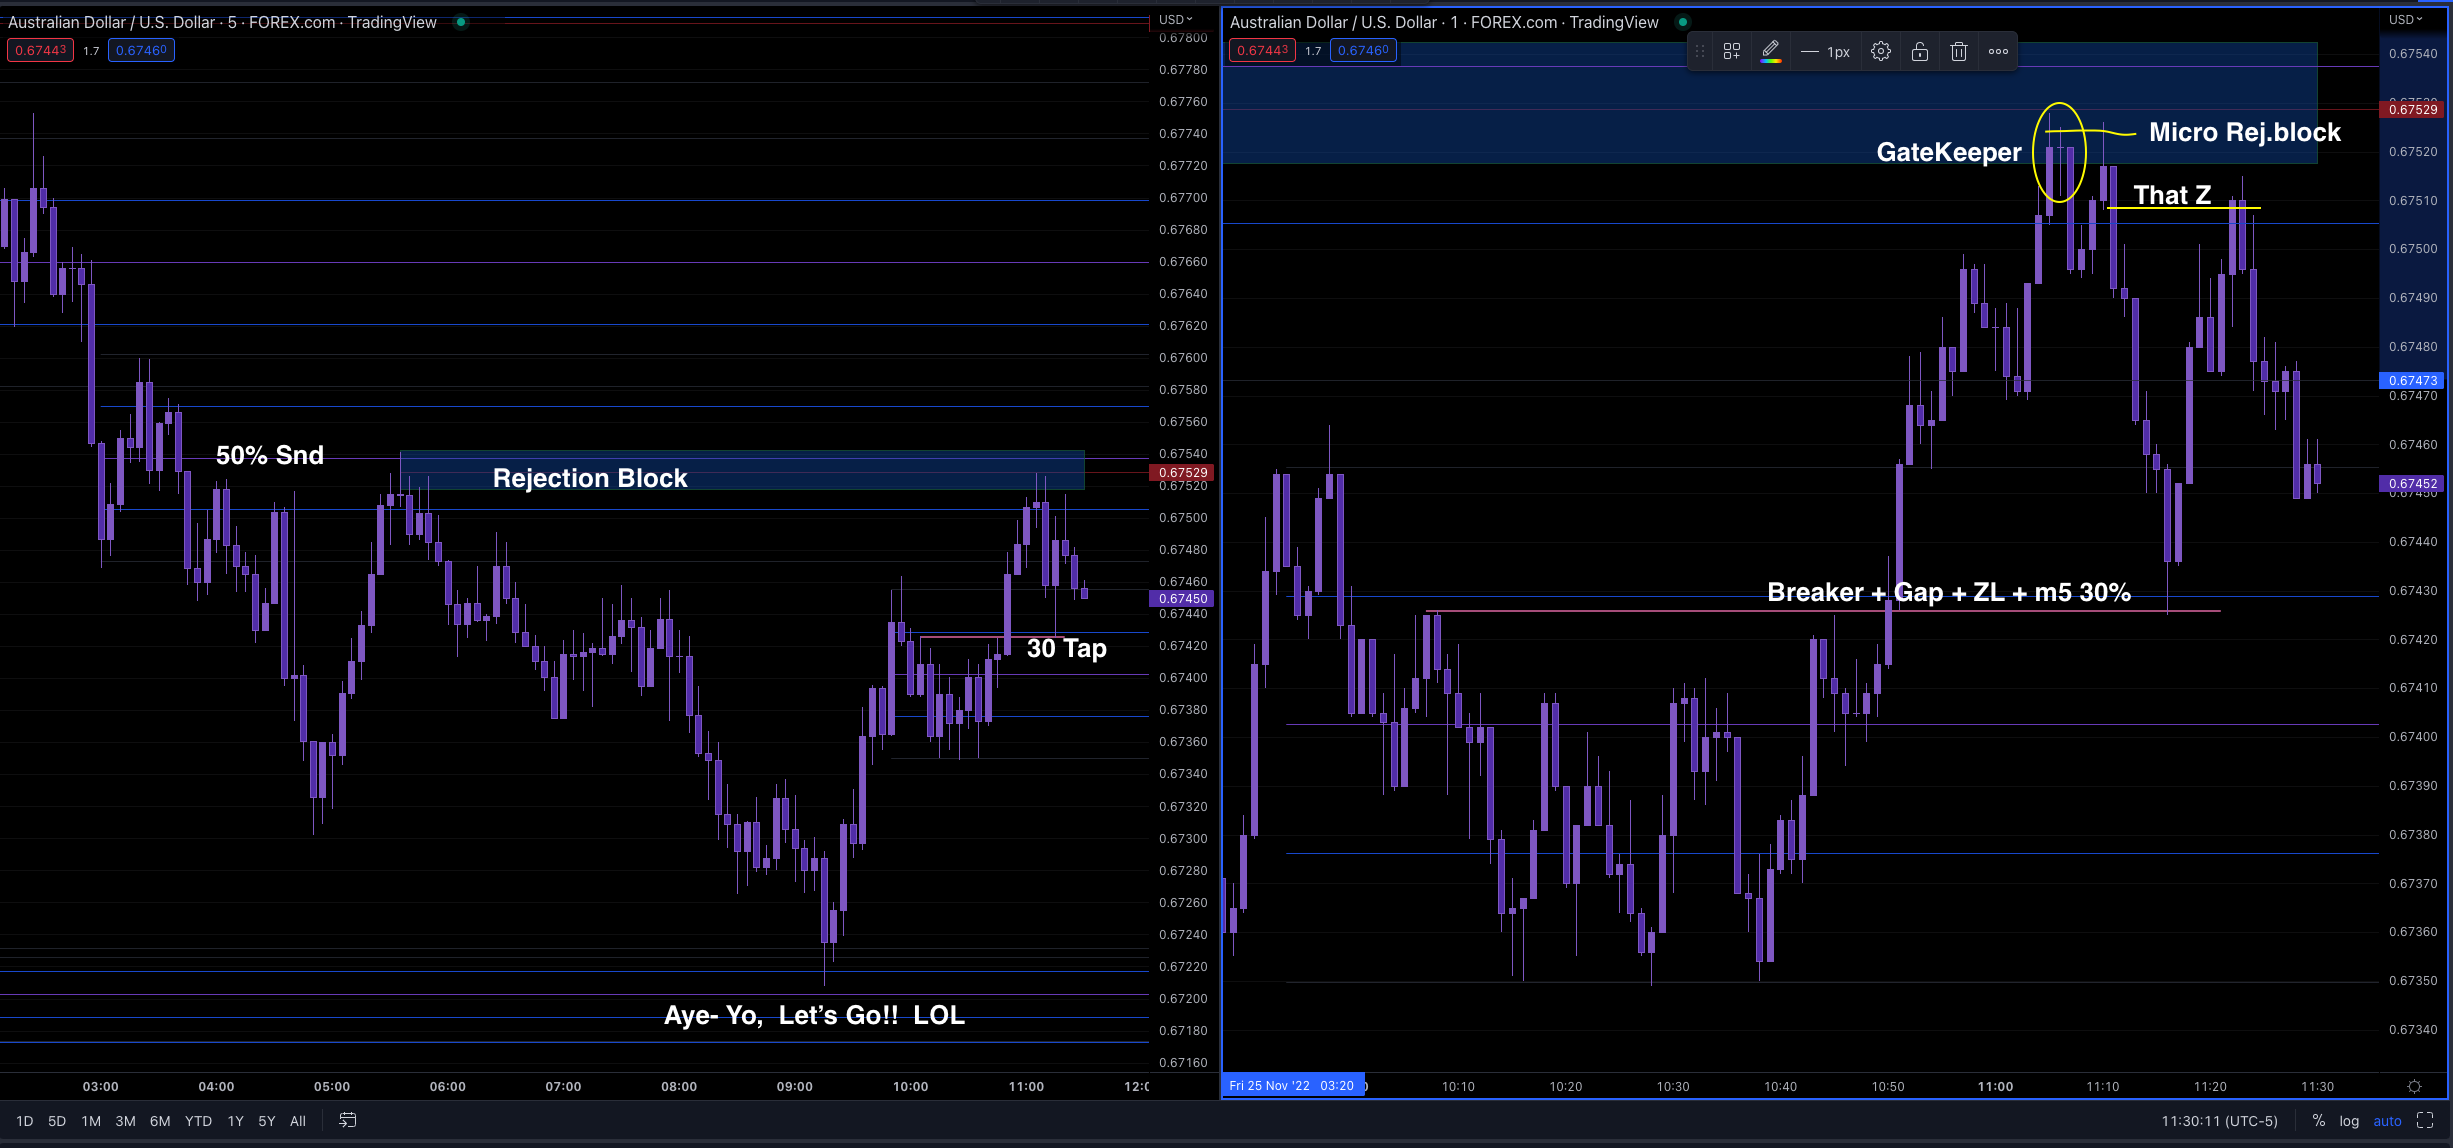
Task: Disable auto scaling on the price axis
Action: [2388, 1121]
